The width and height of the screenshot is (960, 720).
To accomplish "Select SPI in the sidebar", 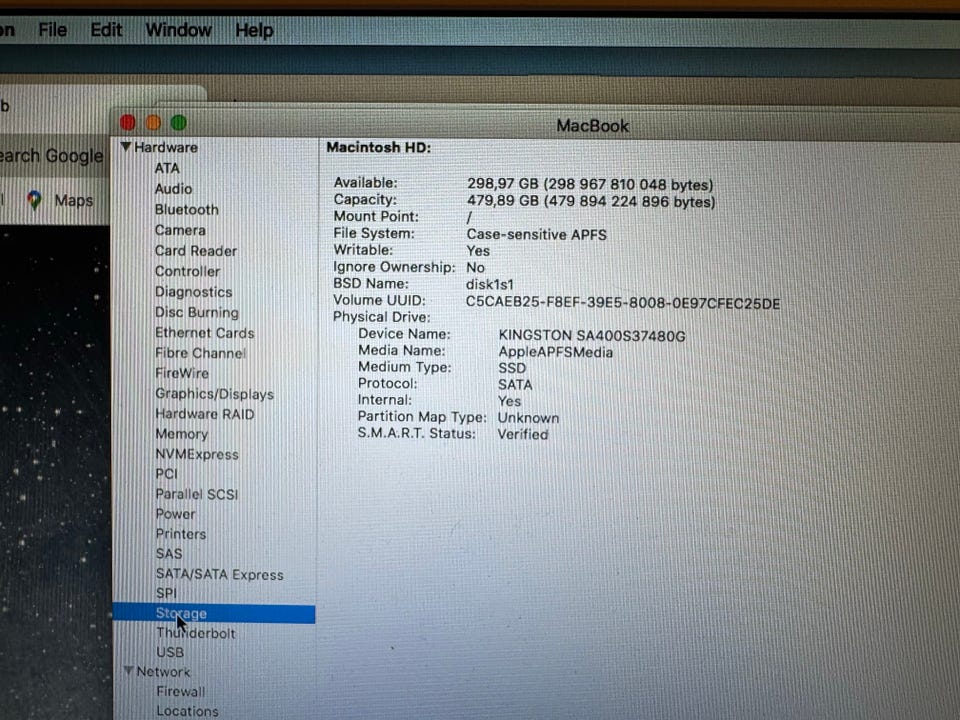I will click(x=167, y=593).
